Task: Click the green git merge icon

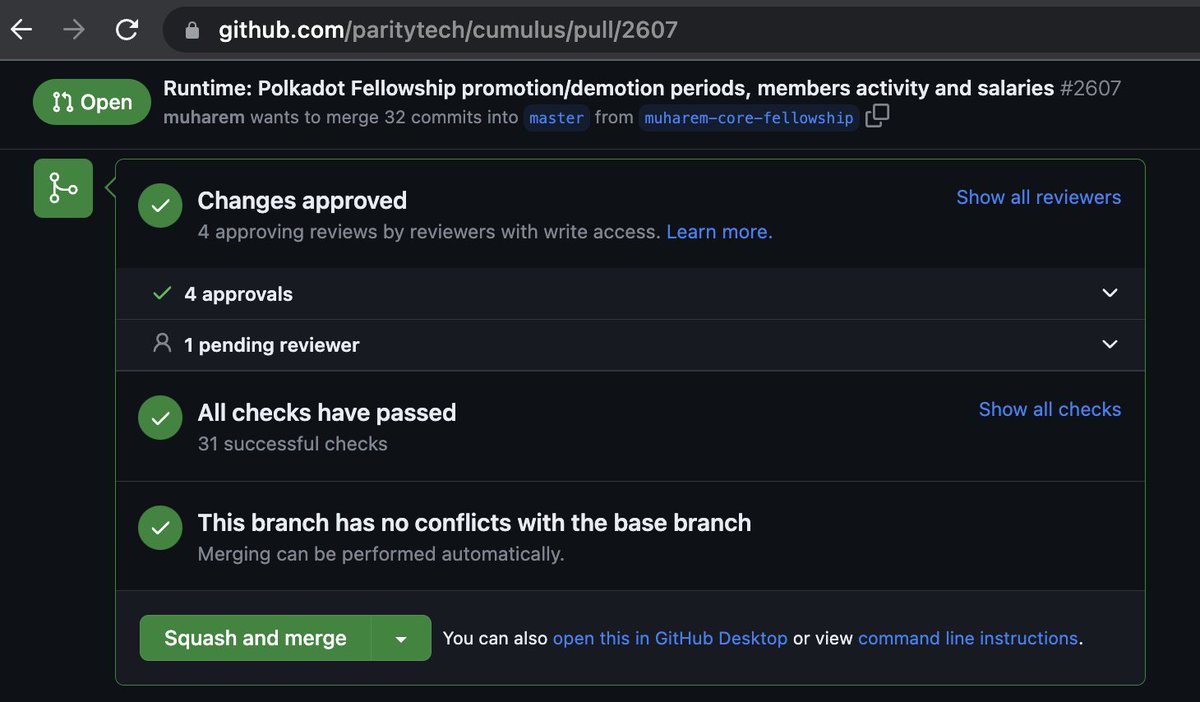Action: click(x=63, y=188)
